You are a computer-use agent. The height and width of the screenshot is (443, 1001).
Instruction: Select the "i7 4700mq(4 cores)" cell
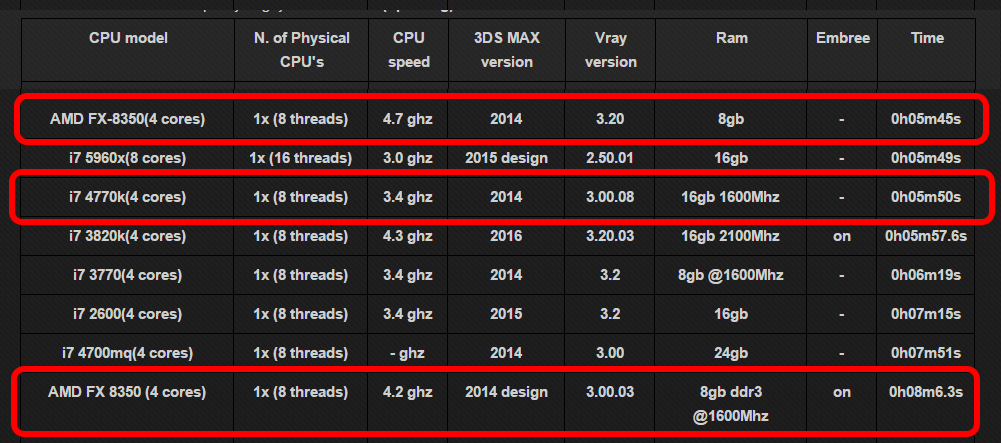pos(128,353)
